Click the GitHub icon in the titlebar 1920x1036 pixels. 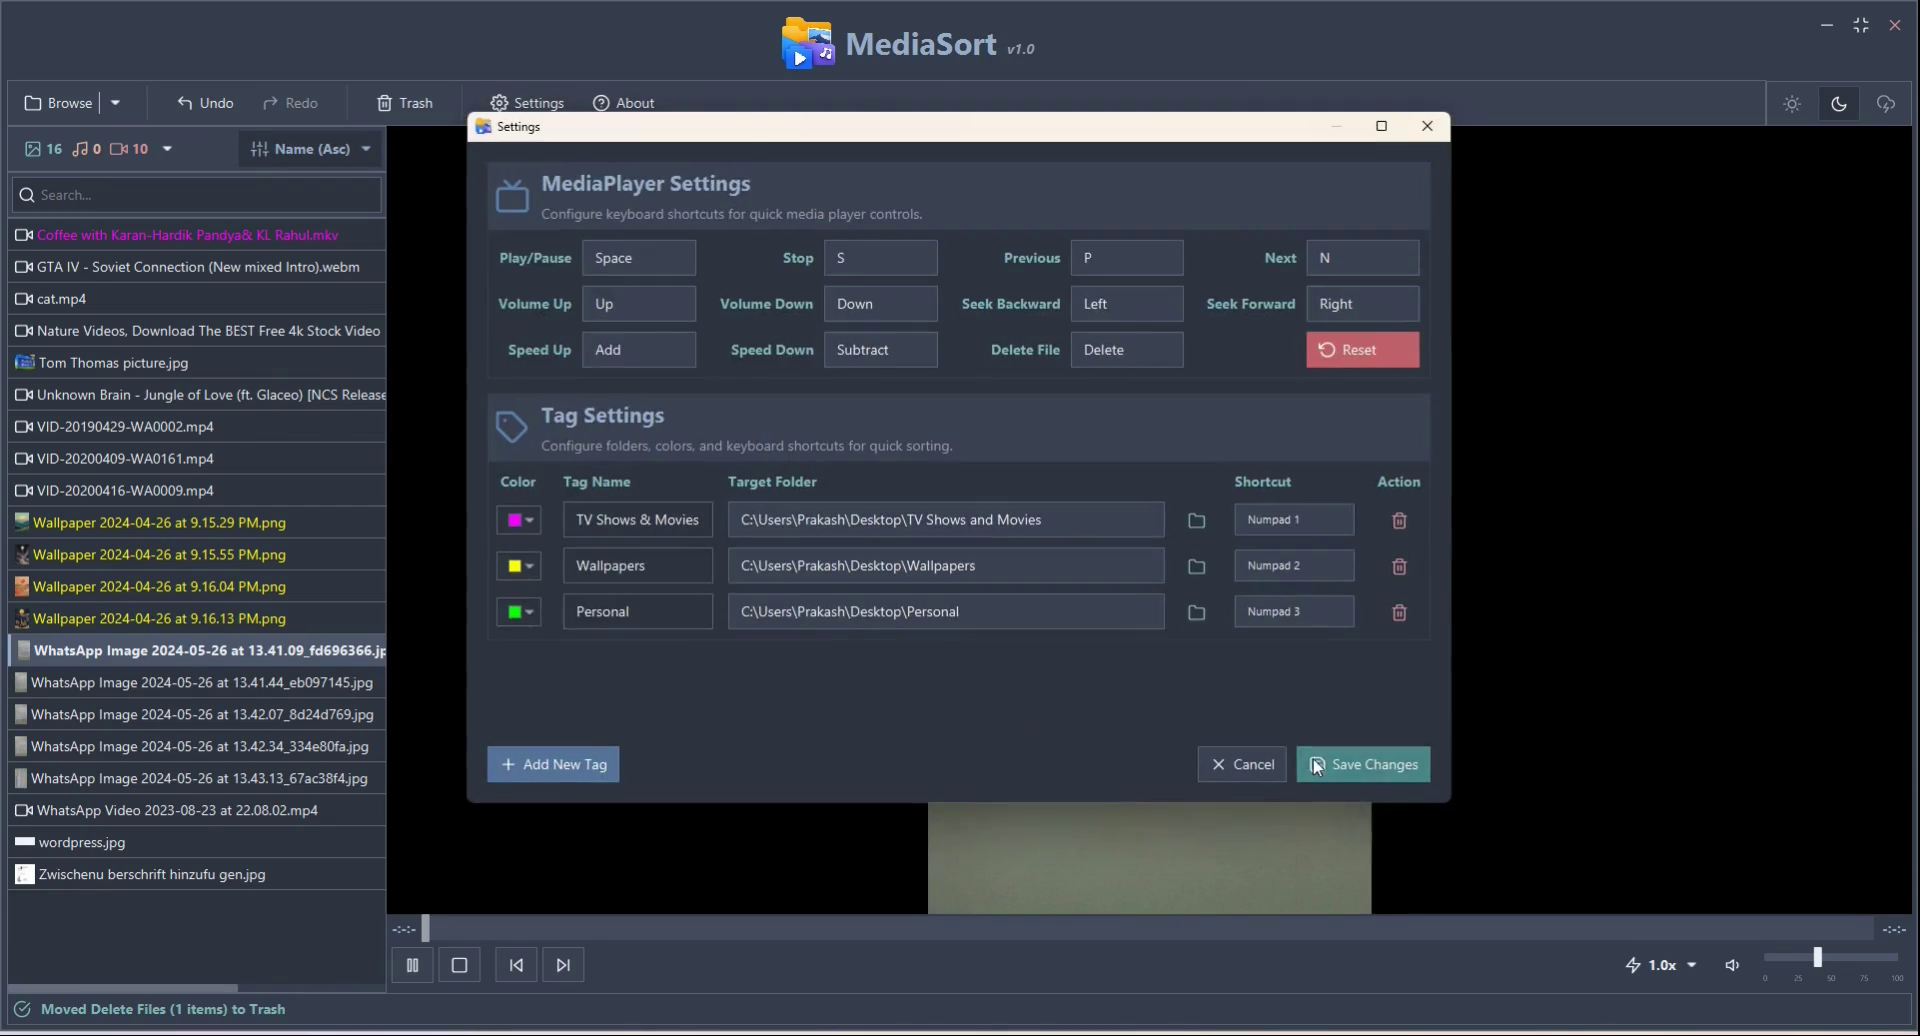coord(1887,103)
